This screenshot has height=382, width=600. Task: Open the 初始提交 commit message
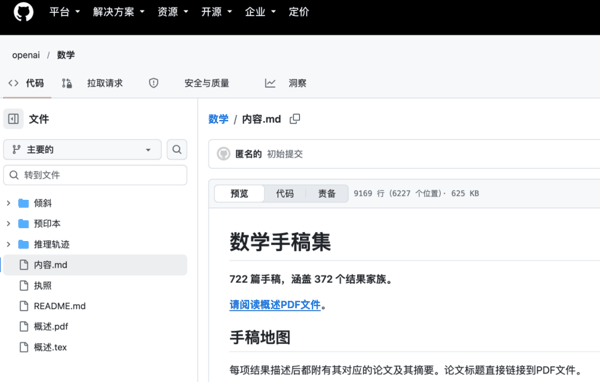(x=285, y=154)
